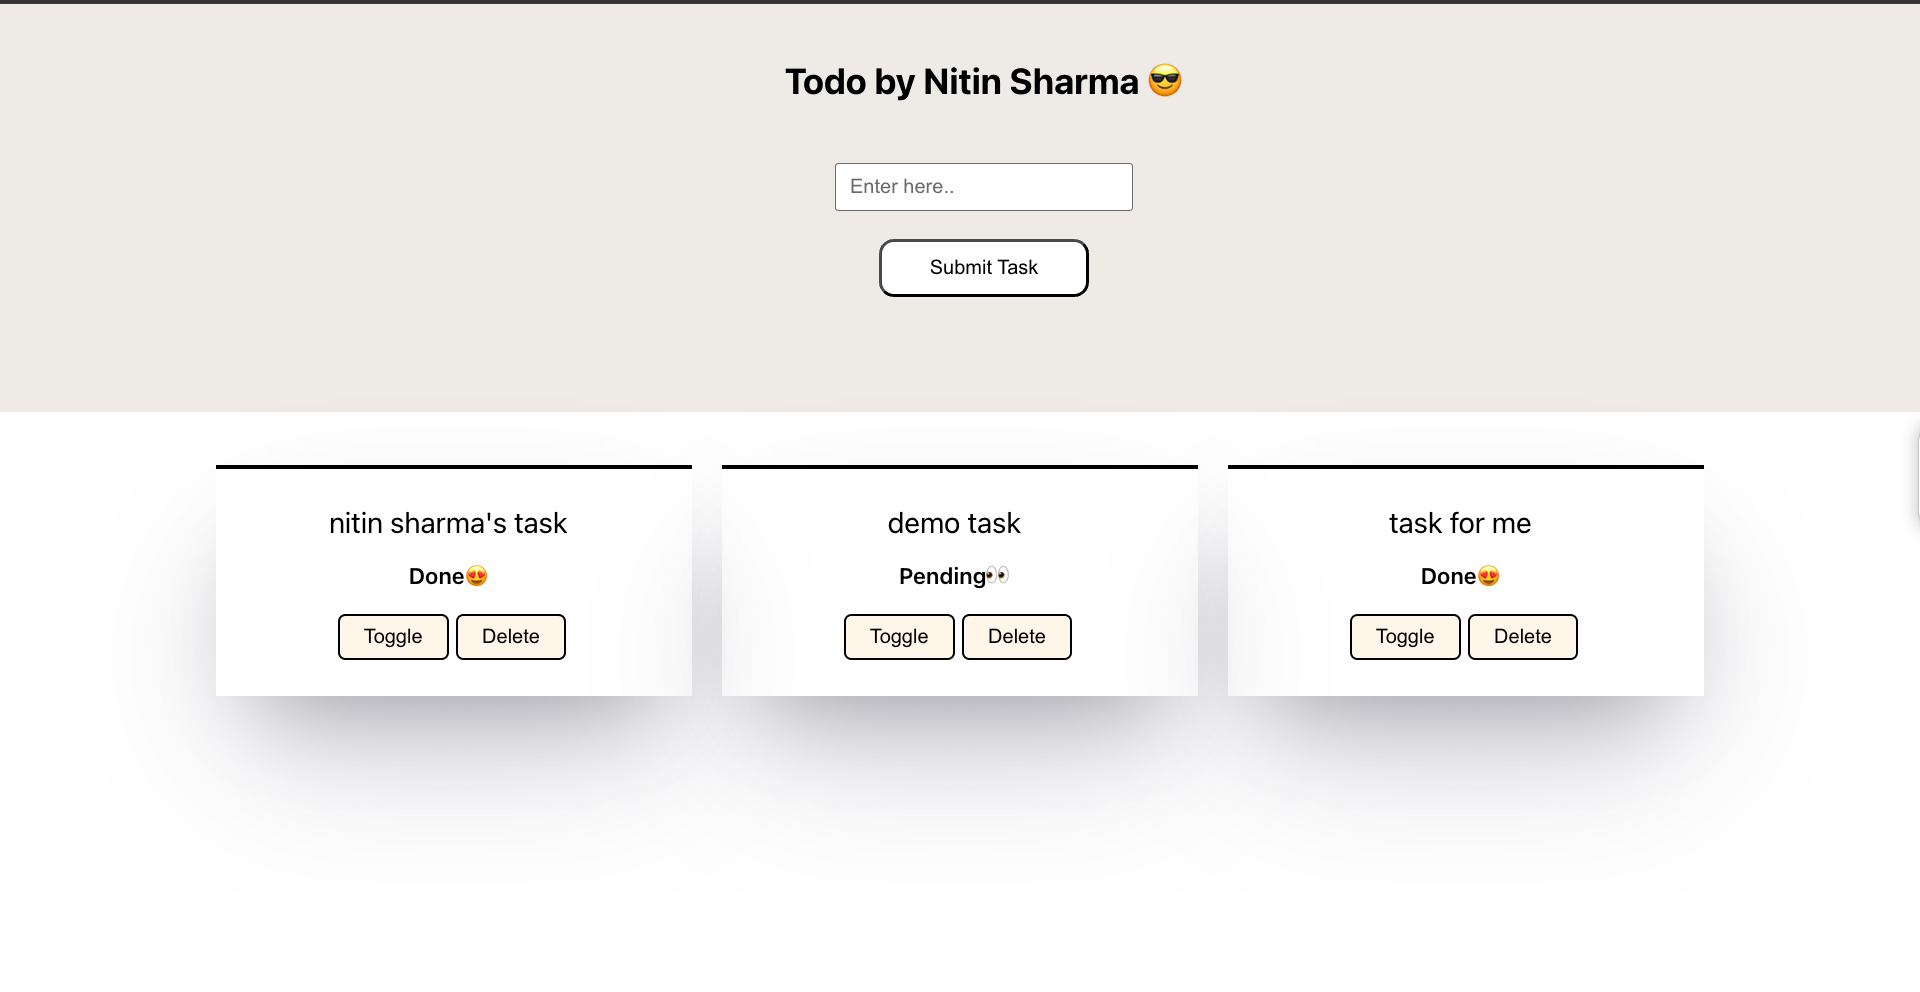Delete nitin sharma's task
The width and height of the screenshot is (1920, 992).
510,636
